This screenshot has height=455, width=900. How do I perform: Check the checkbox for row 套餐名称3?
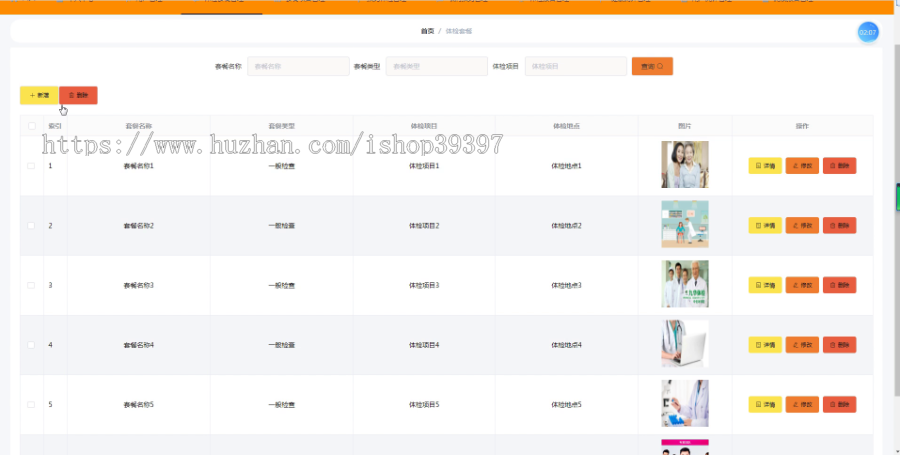click(x=31, y=285)
